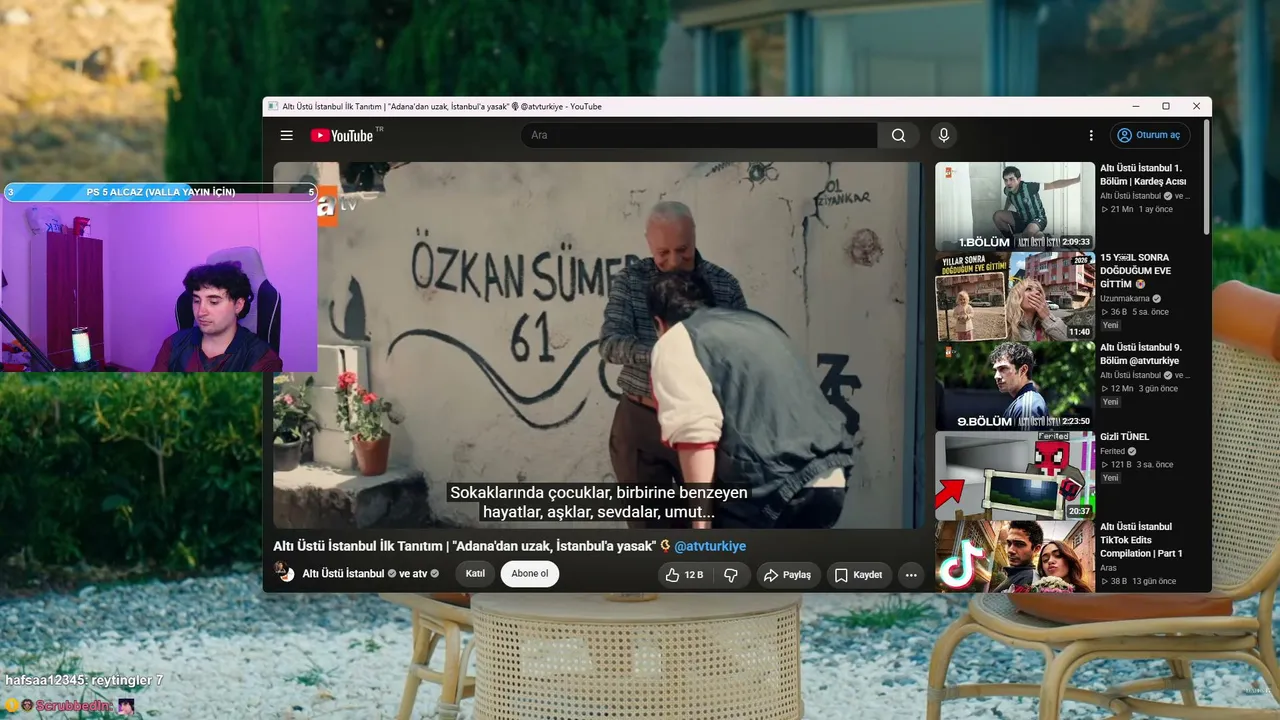Click the Aras channel name
Viewport: 1280px width, 720px height.
(1108, 568)
